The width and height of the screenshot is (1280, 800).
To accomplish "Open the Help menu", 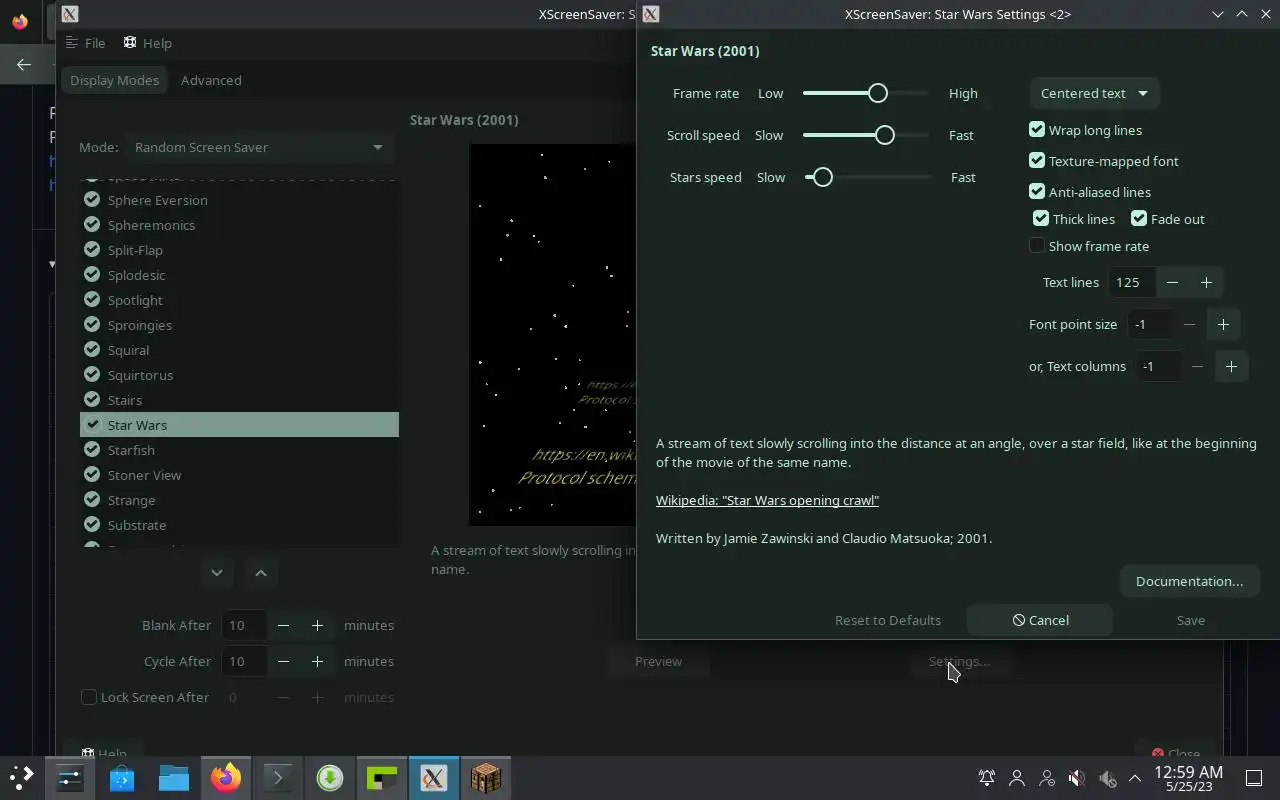I will click(x=148, y=43).
